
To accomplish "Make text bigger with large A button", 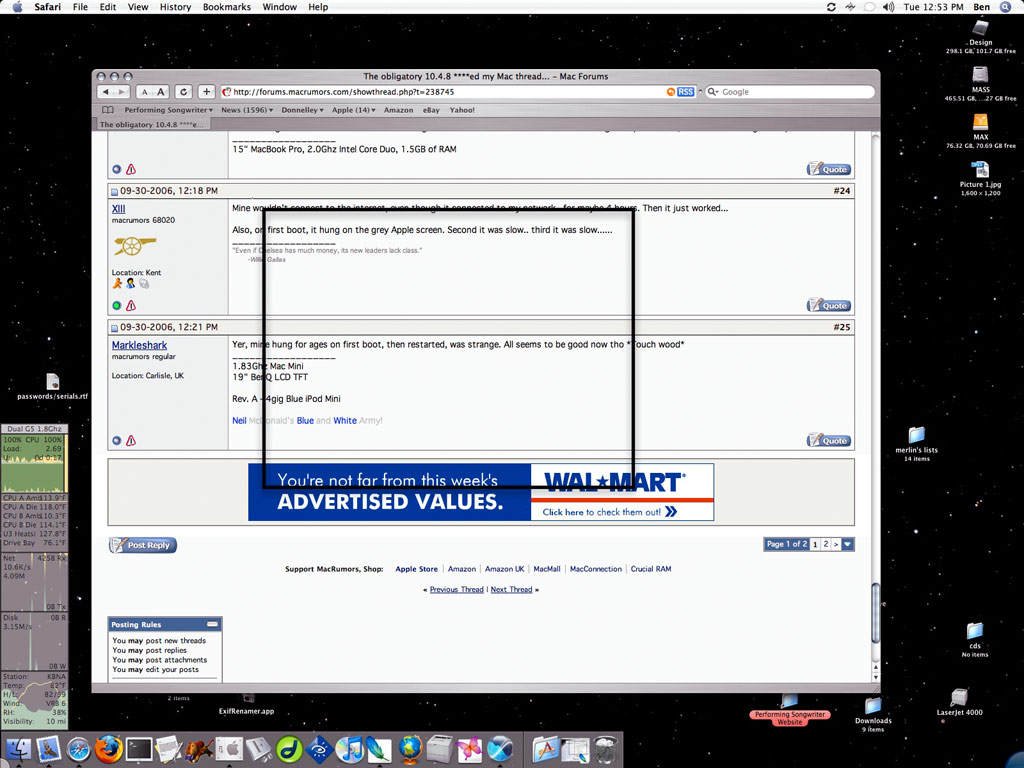I will 161,92.
